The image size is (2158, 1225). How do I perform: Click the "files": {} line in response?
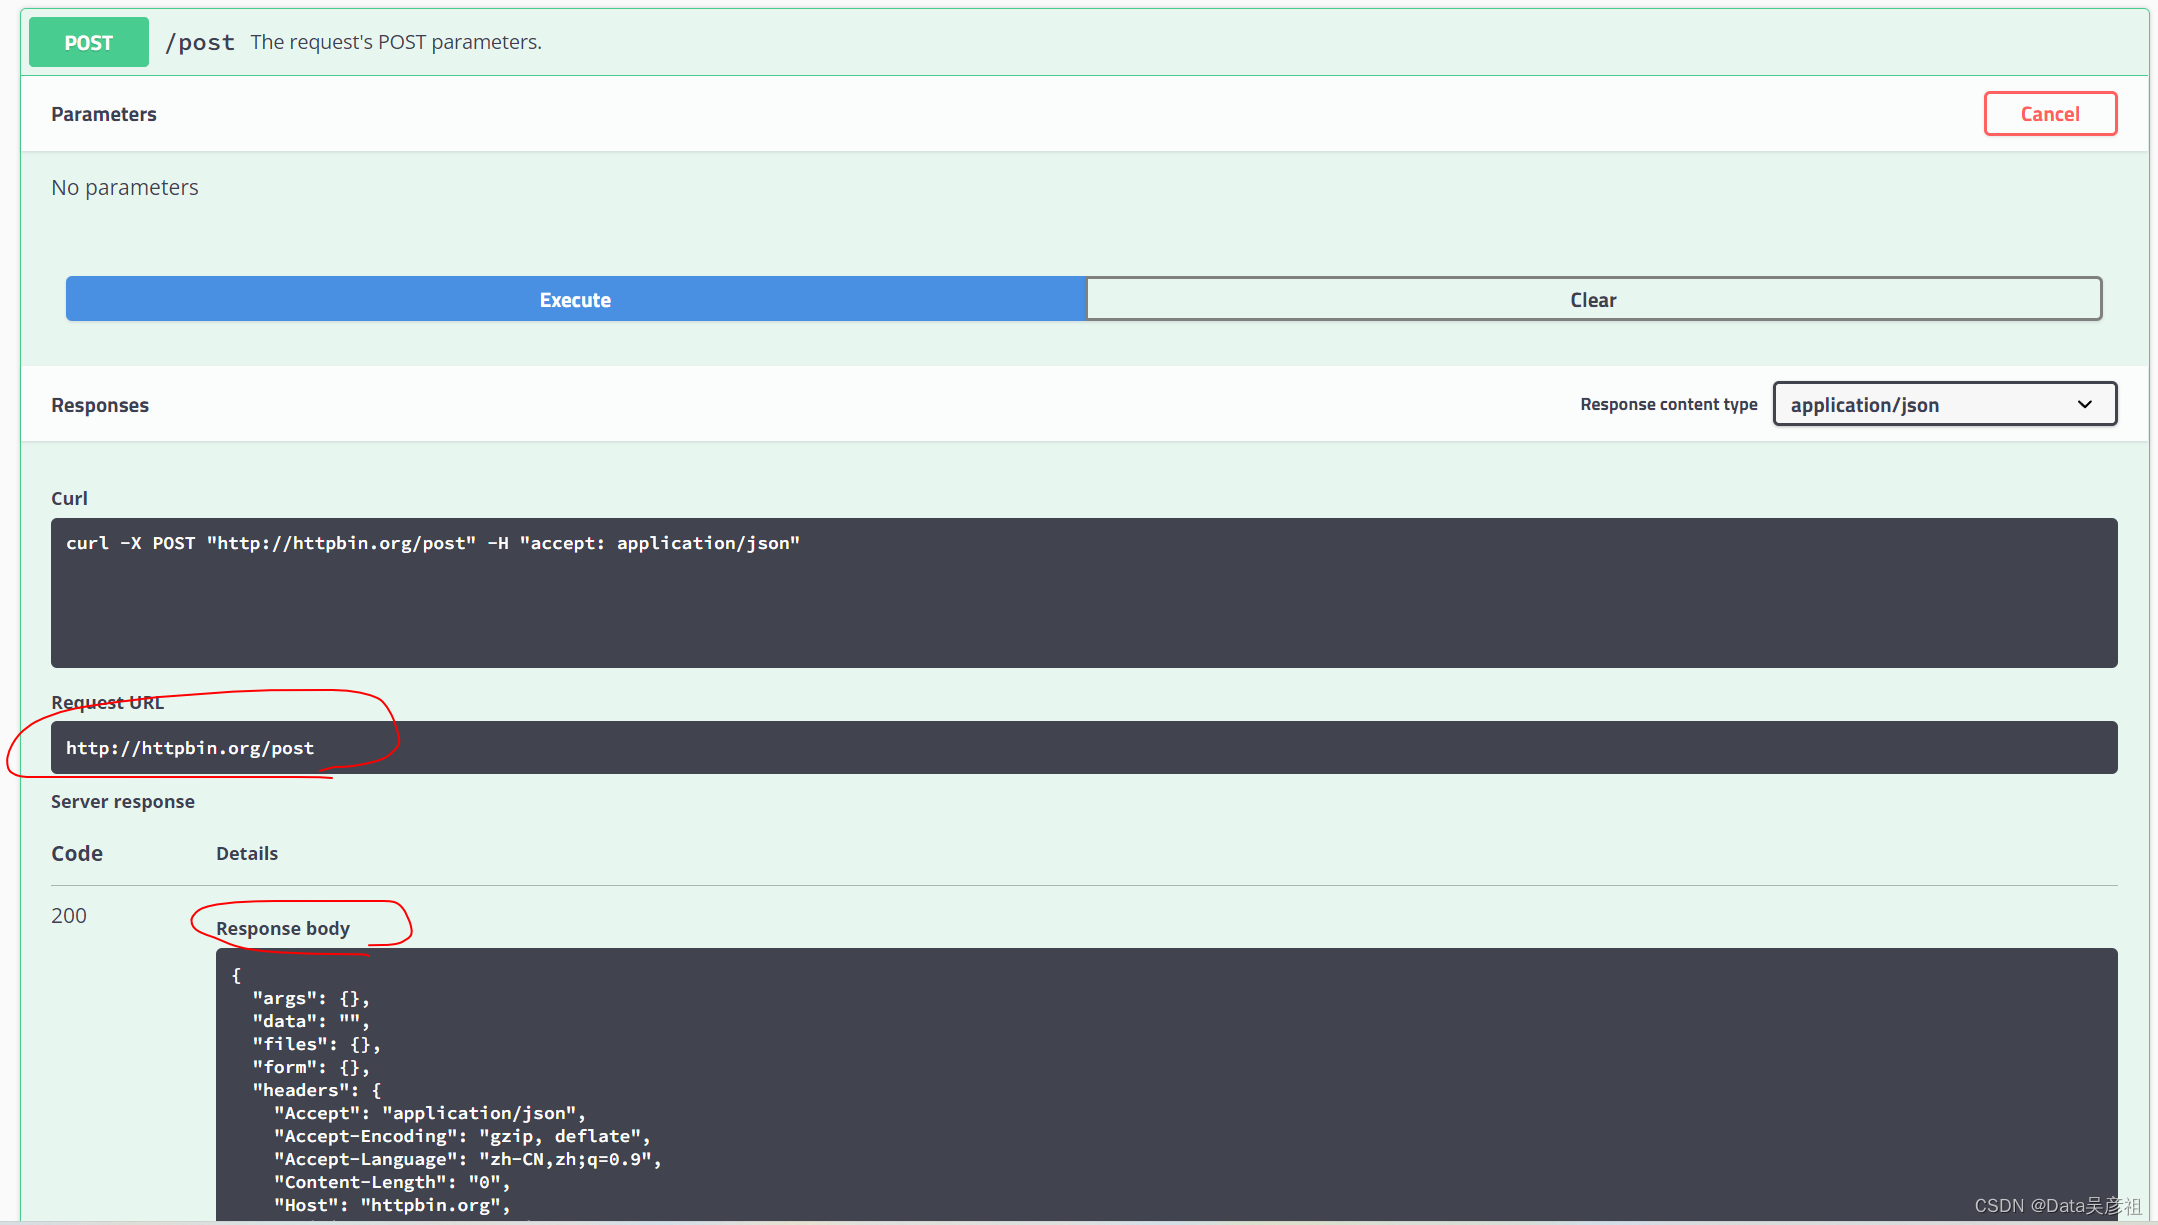tap(317, 1044)
